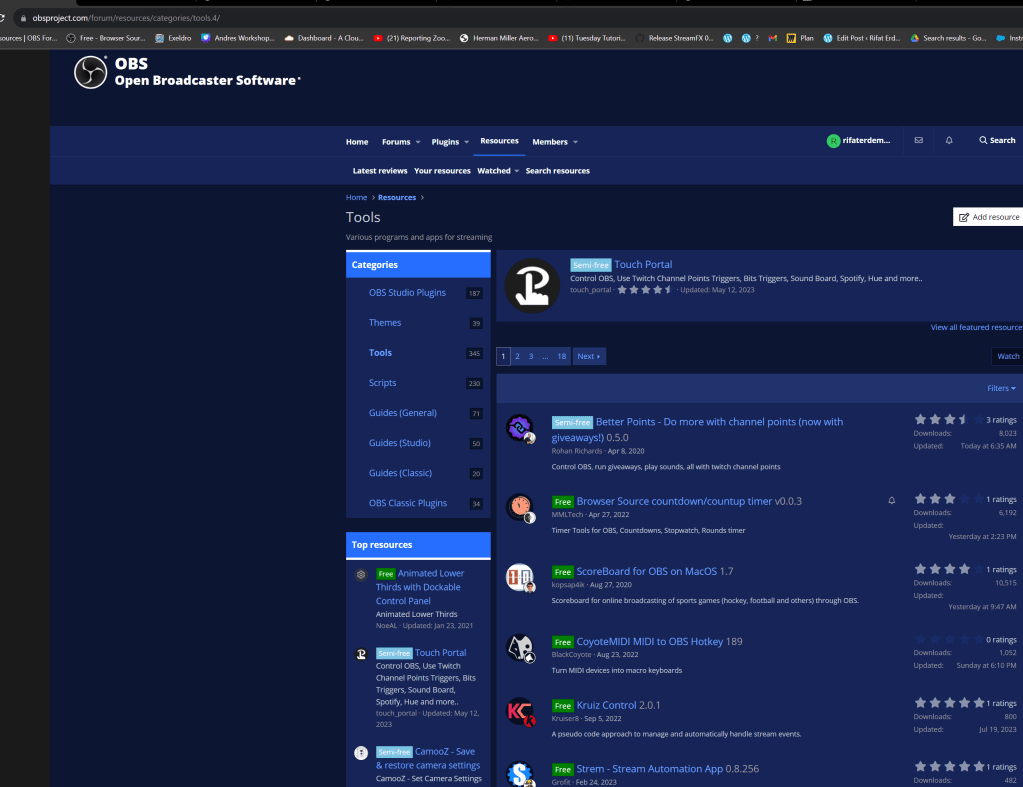Click the CoyoteMIDI resource avatar
The width and height of the screenshot is (1023, 787).
click(520, 648)
